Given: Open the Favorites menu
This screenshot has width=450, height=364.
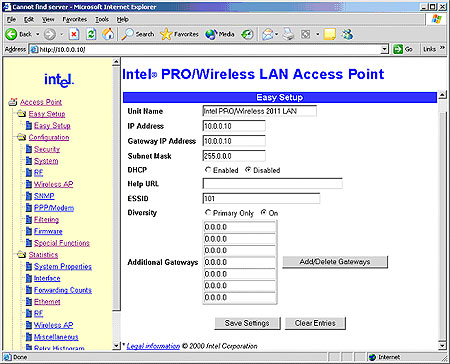Looking at the screenshot, I should 74,19.
